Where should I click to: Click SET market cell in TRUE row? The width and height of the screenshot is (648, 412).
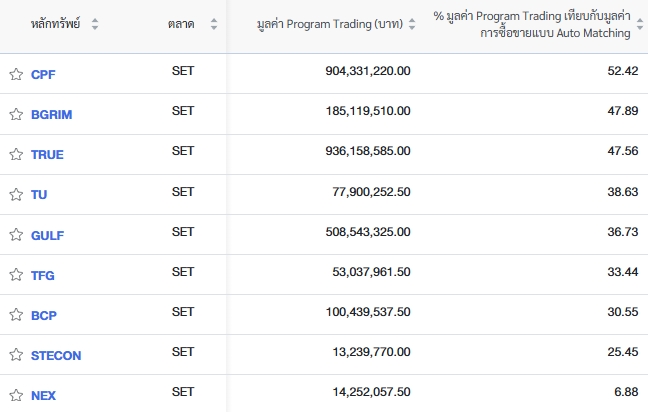pyautogui.click(x=183, y=151)
